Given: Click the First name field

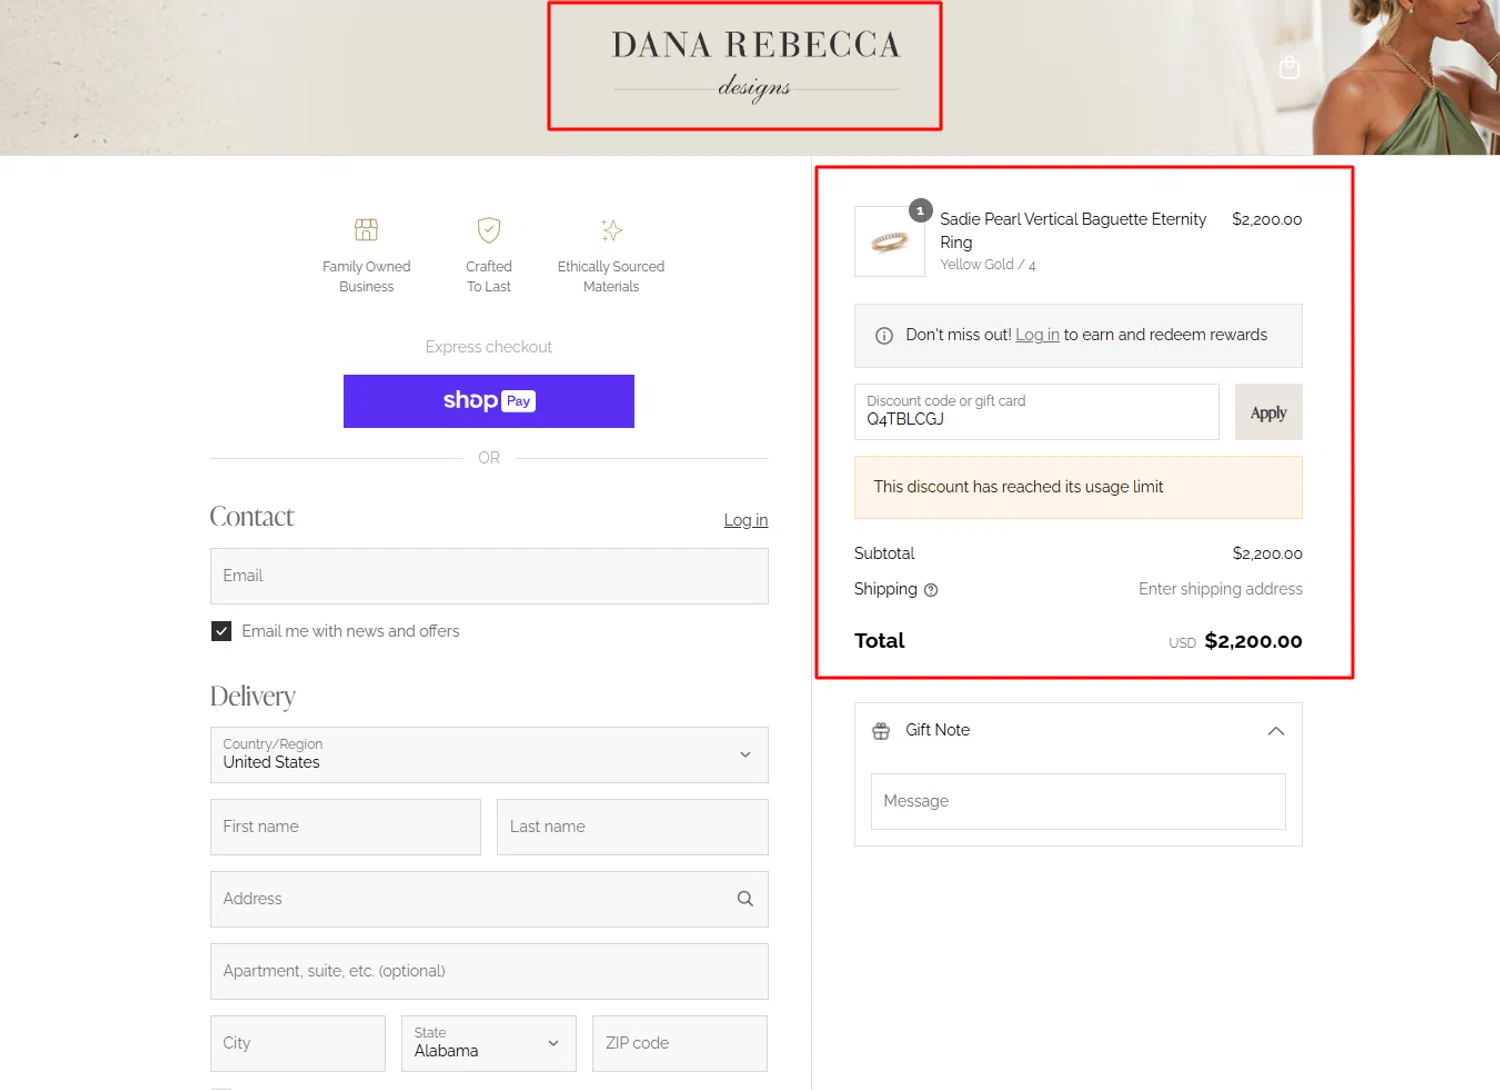Looking at the screenshot, I should 345,827.
